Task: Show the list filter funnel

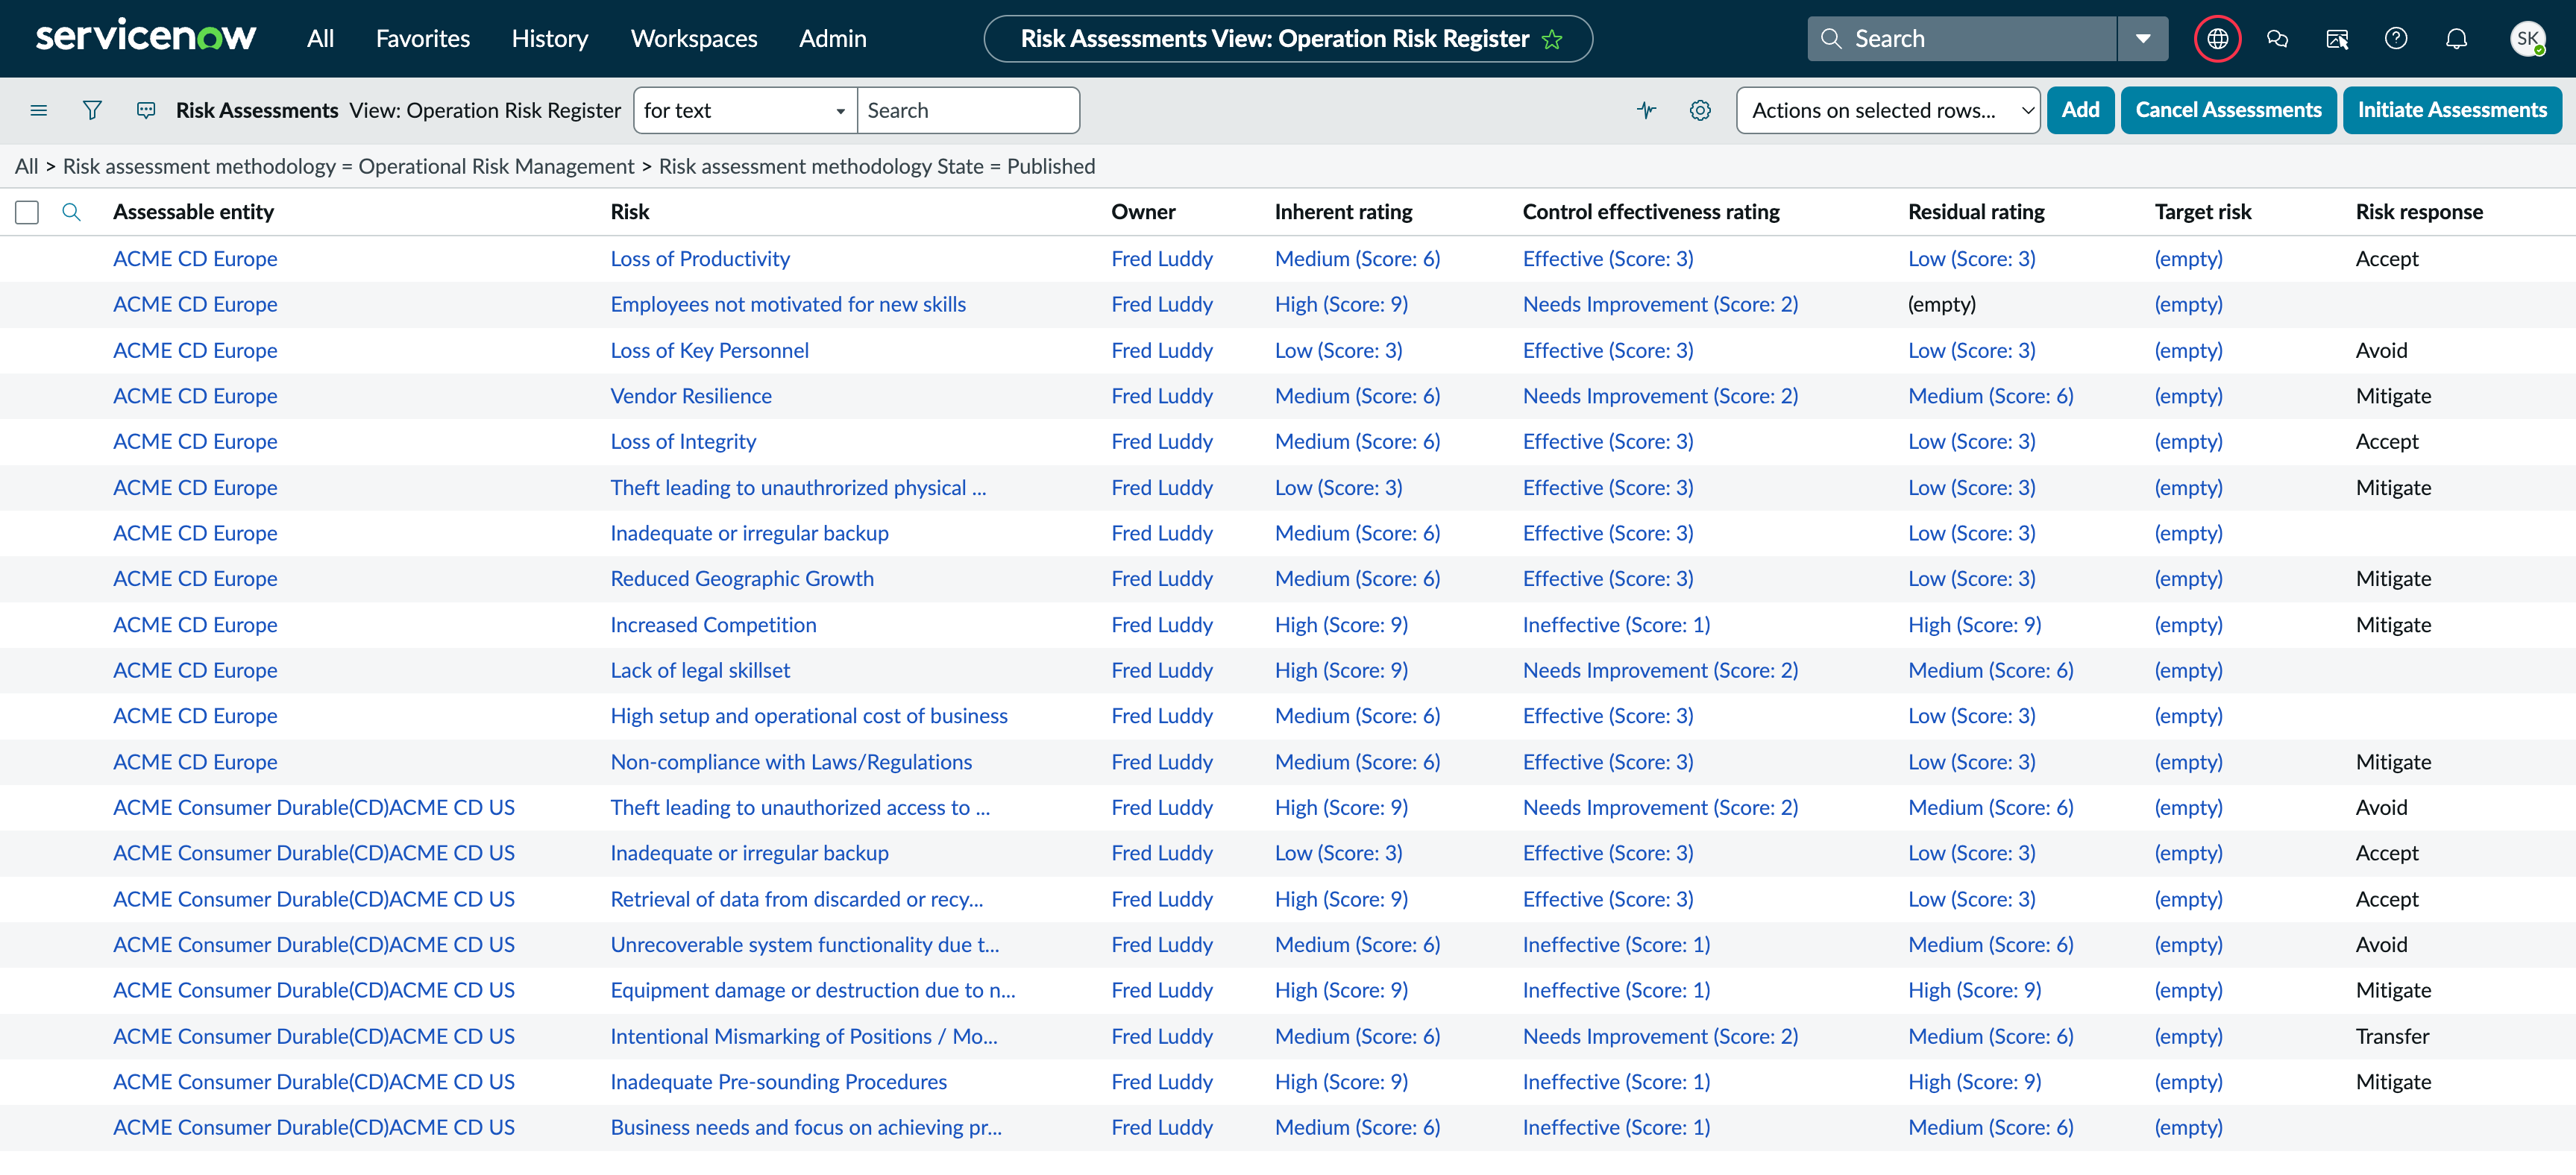Action: click(92, 110)
